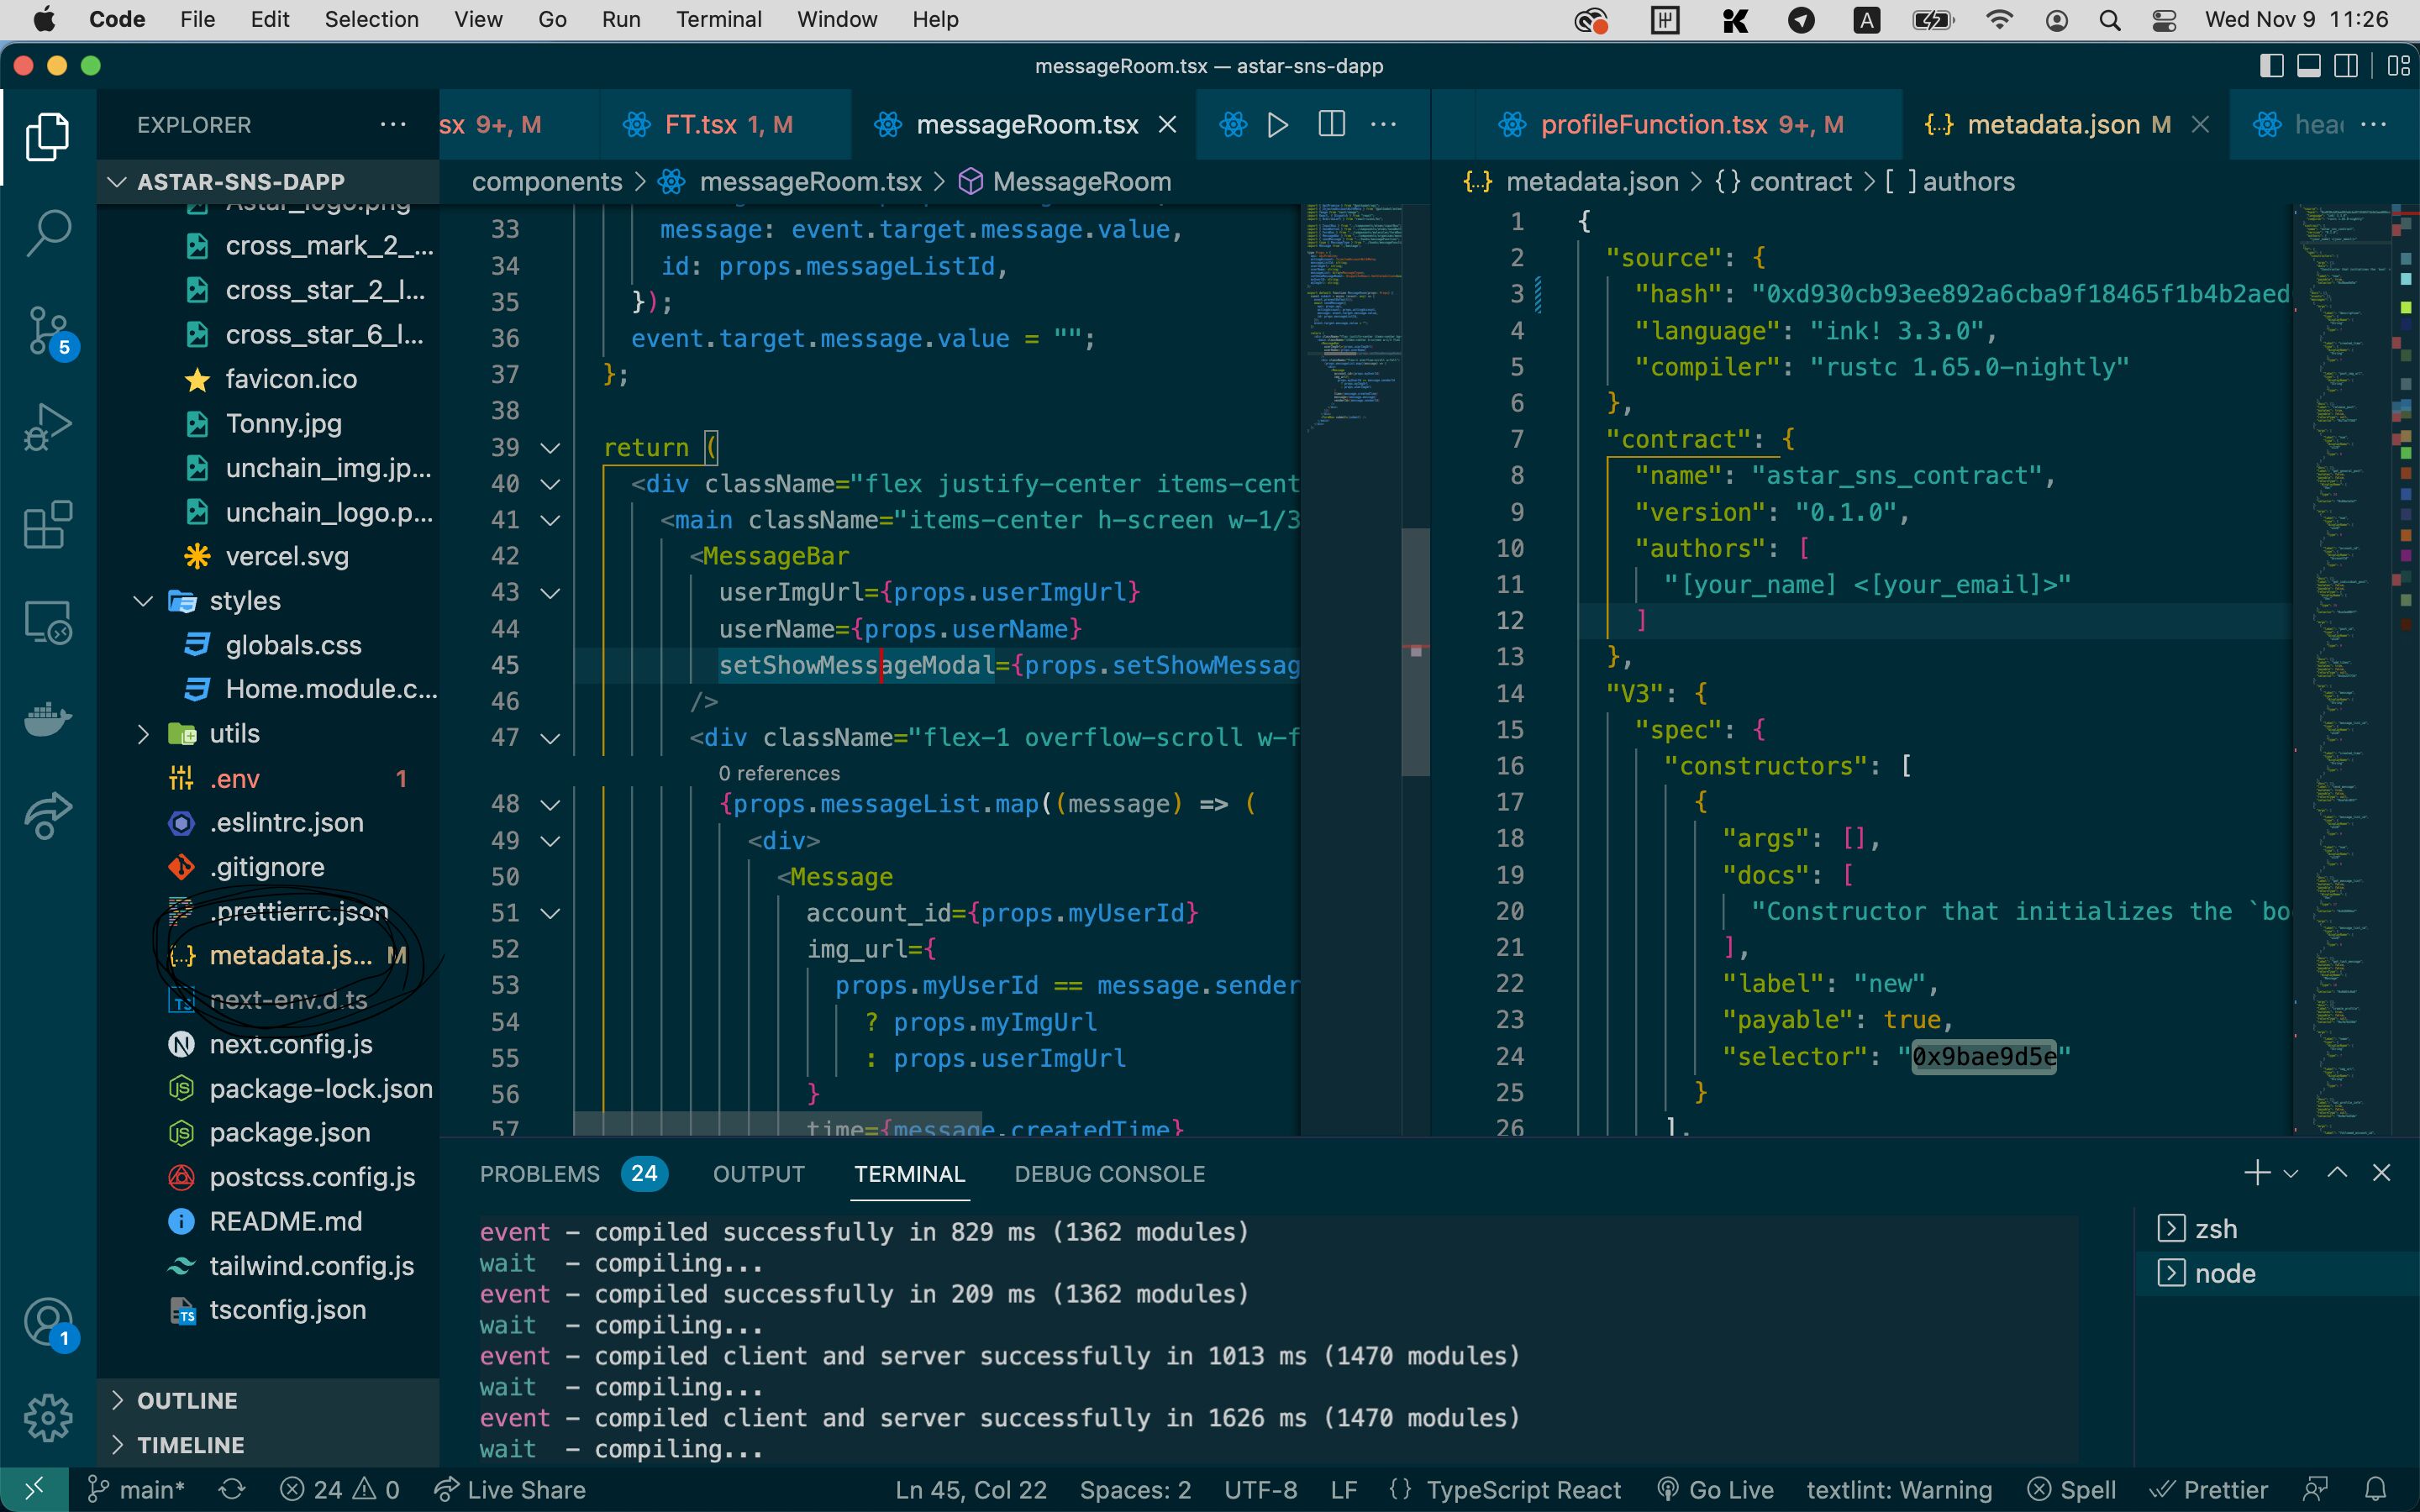
Task: Click Go Live in status bar
Action: click(1716, 1490)
